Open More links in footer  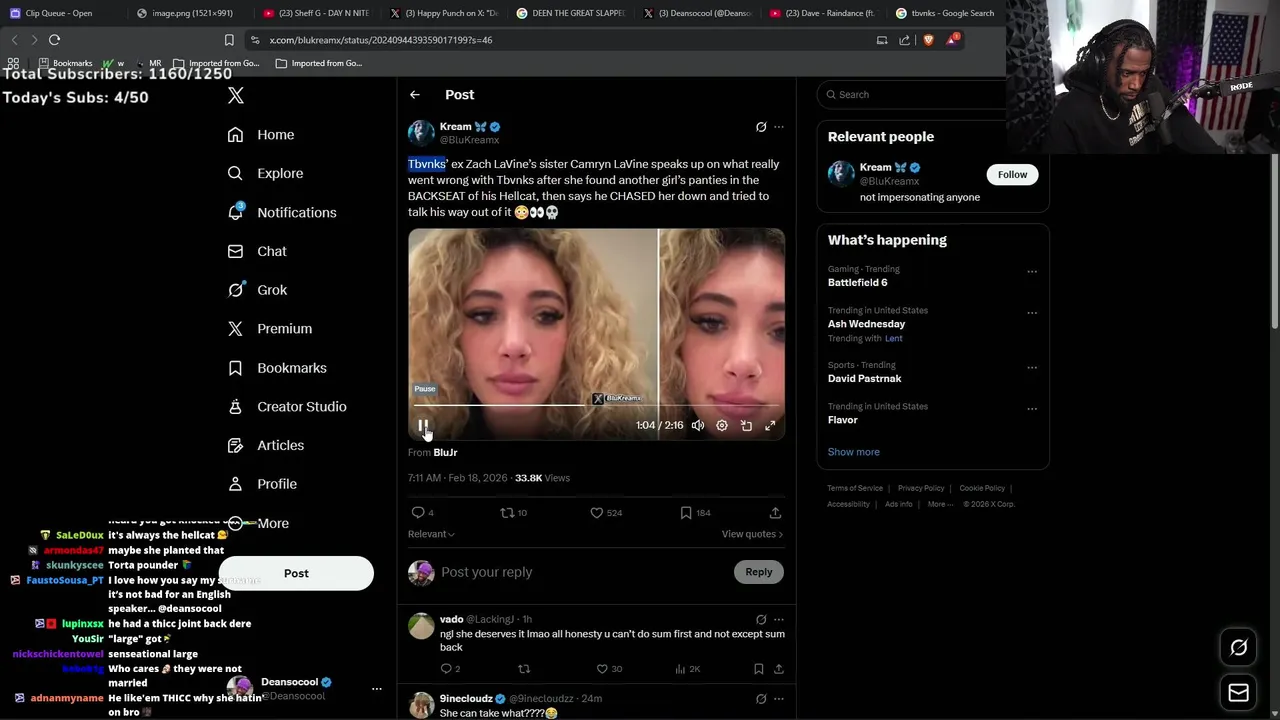(939, 504)
